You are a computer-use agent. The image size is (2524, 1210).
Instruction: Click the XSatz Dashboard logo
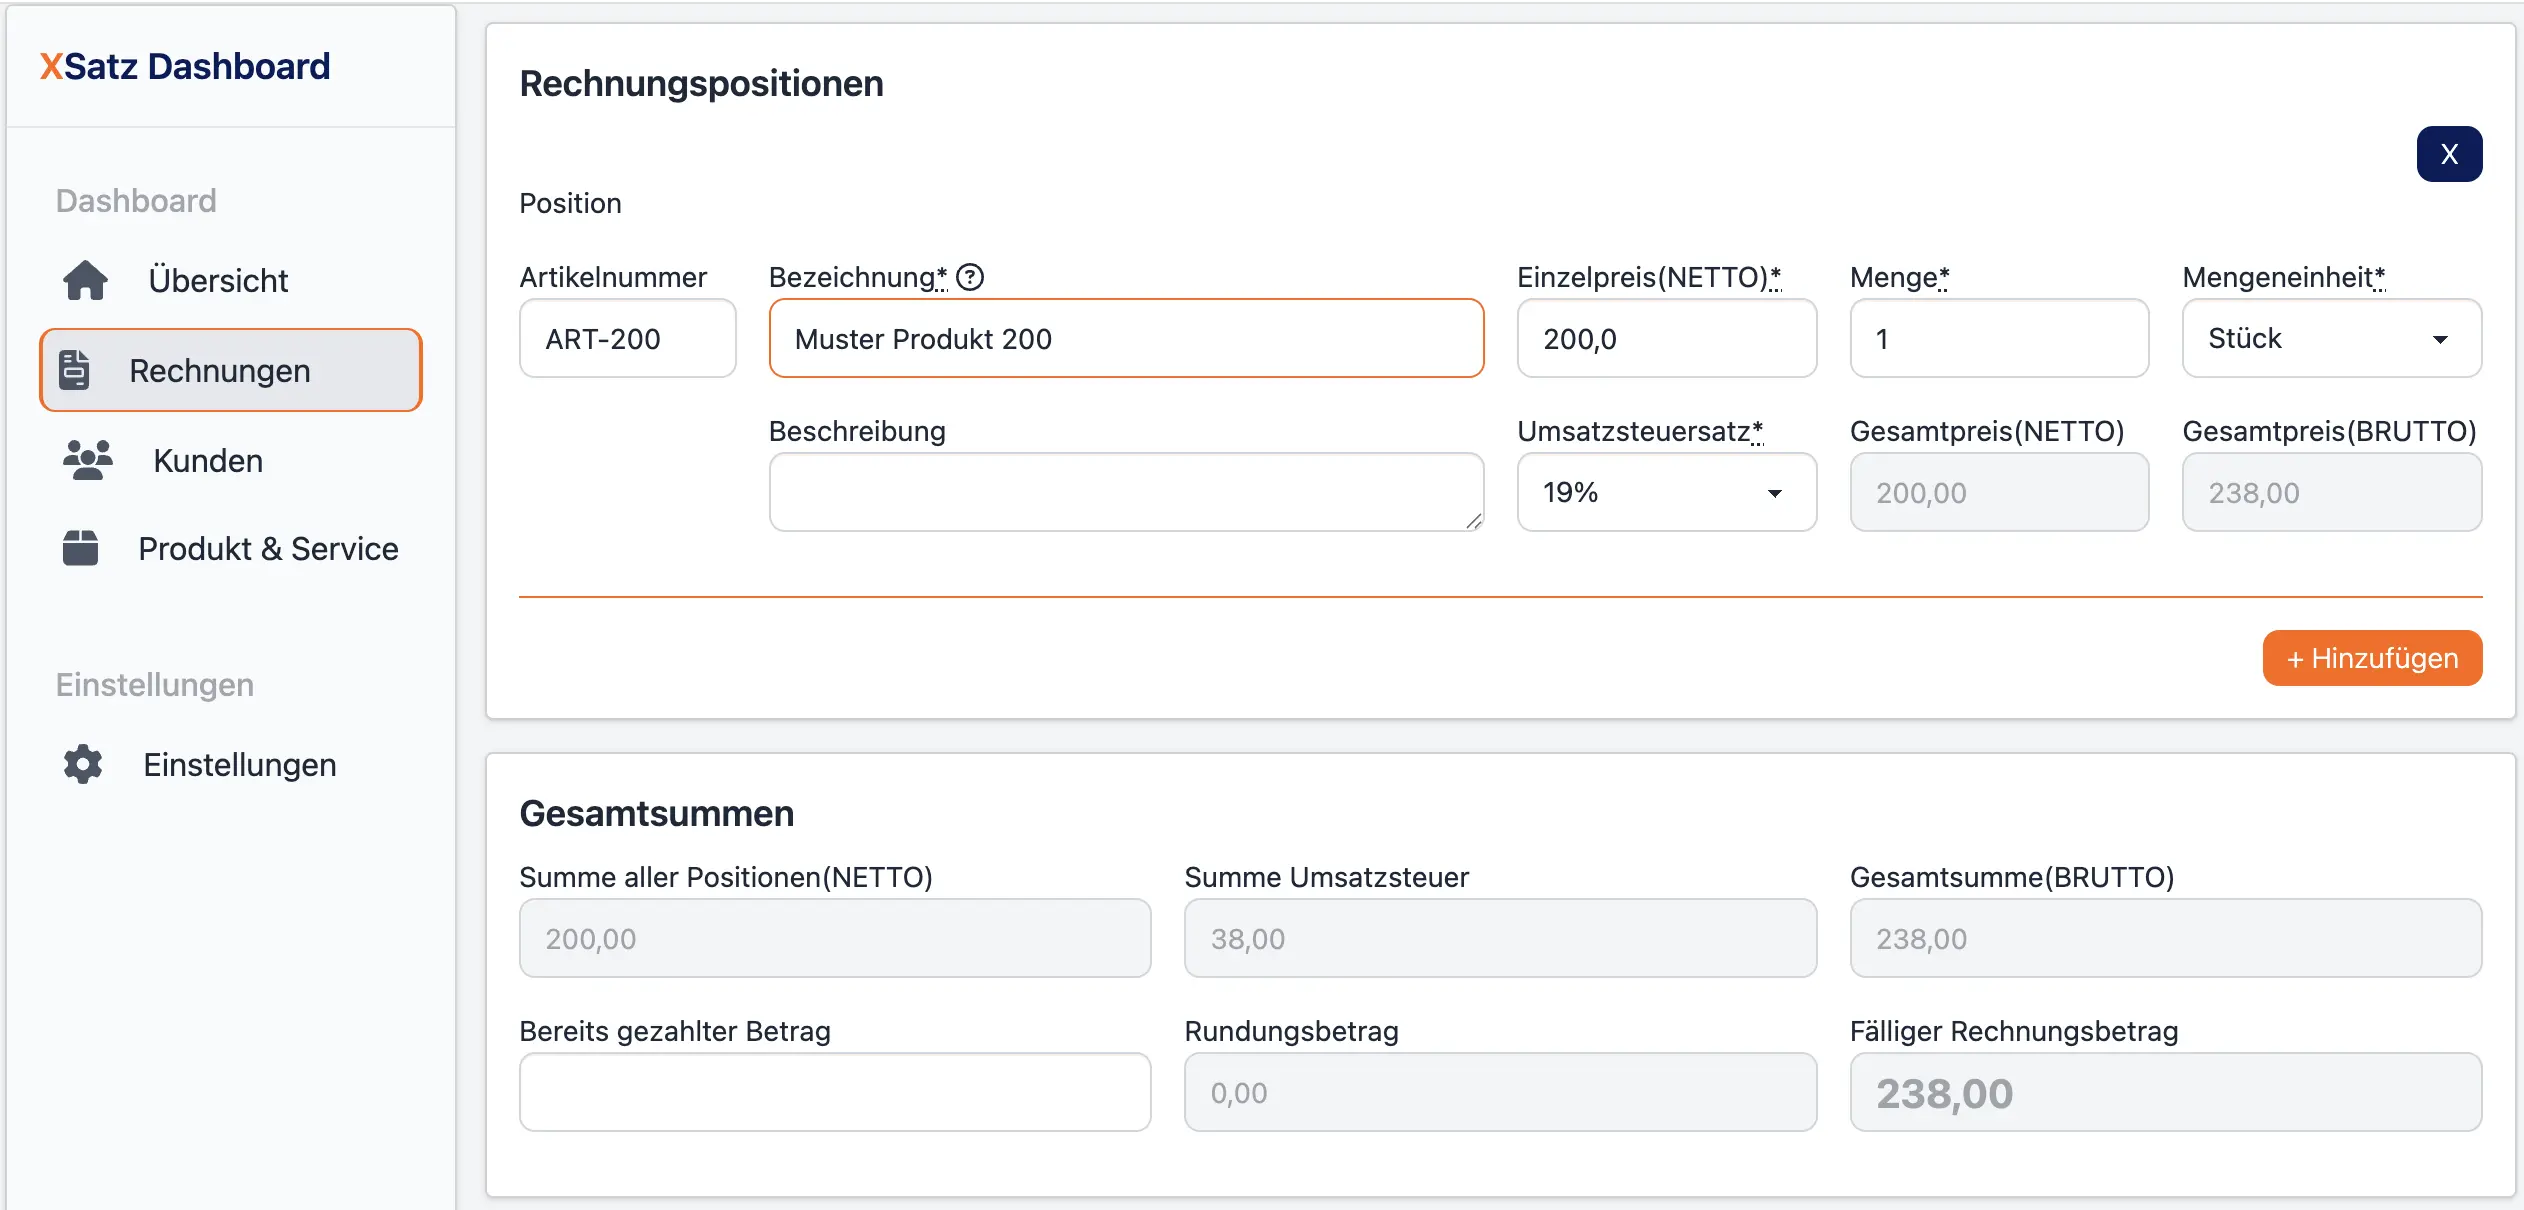[x=186, y=65]
